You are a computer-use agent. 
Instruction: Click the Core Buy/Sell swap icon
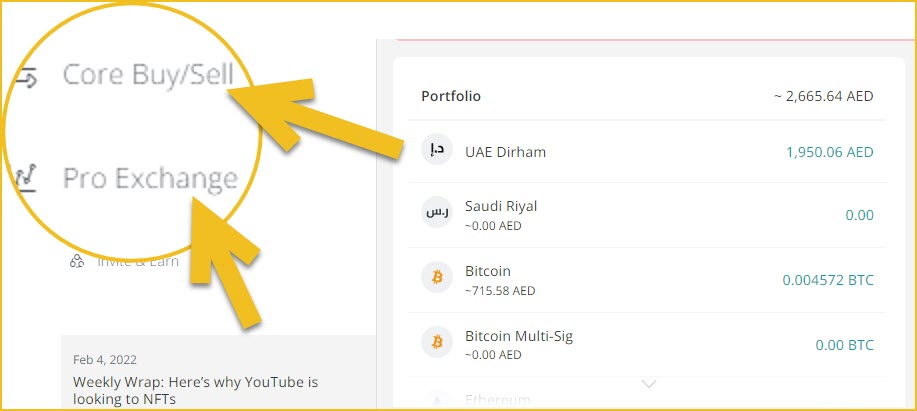tap(26, 77)
